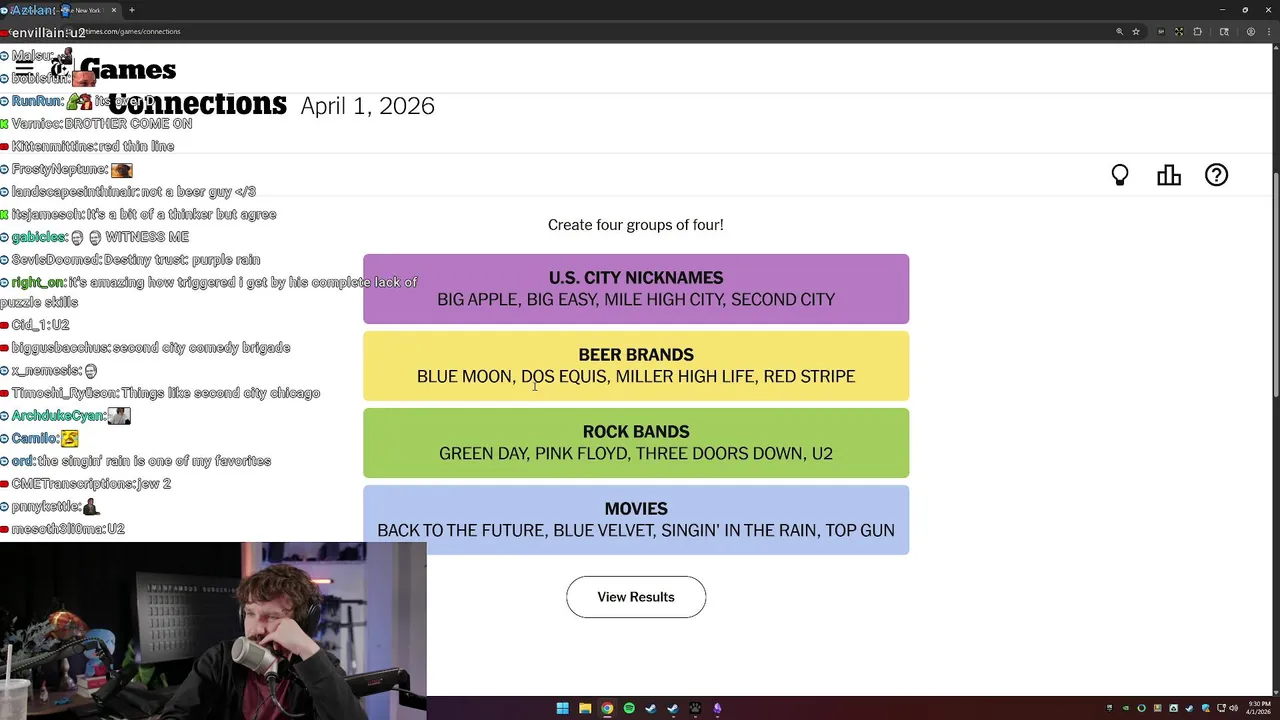
Task: Open the hint lightbulb icon
Action: [x=1120, y=175]
